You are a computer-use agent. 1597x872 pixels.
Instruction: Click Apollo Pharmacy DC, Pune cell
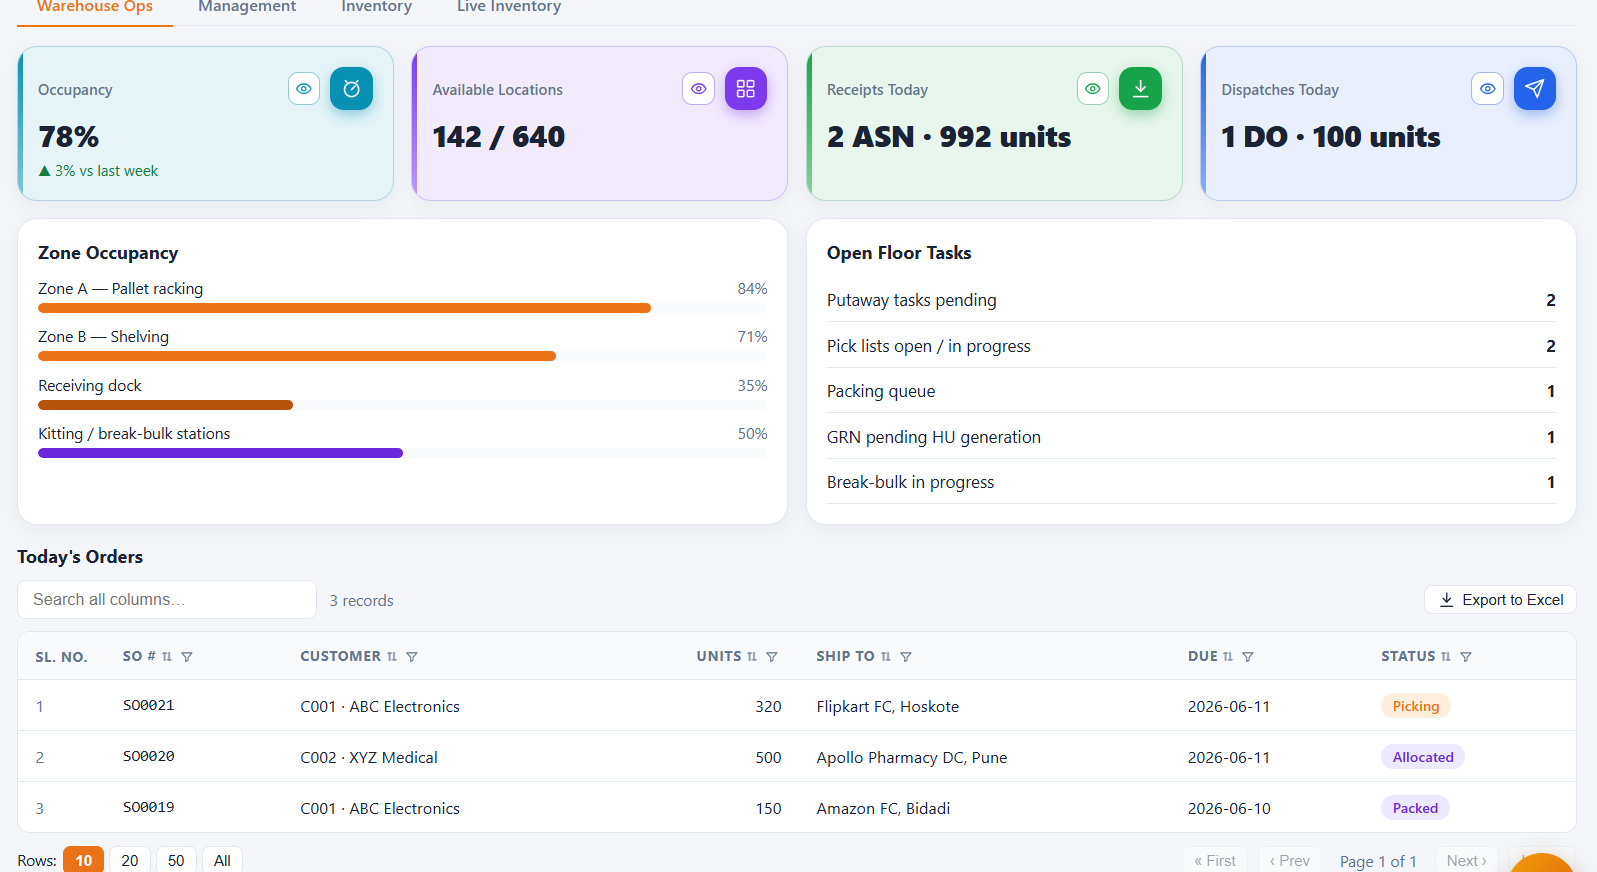(x=912, y=757)
